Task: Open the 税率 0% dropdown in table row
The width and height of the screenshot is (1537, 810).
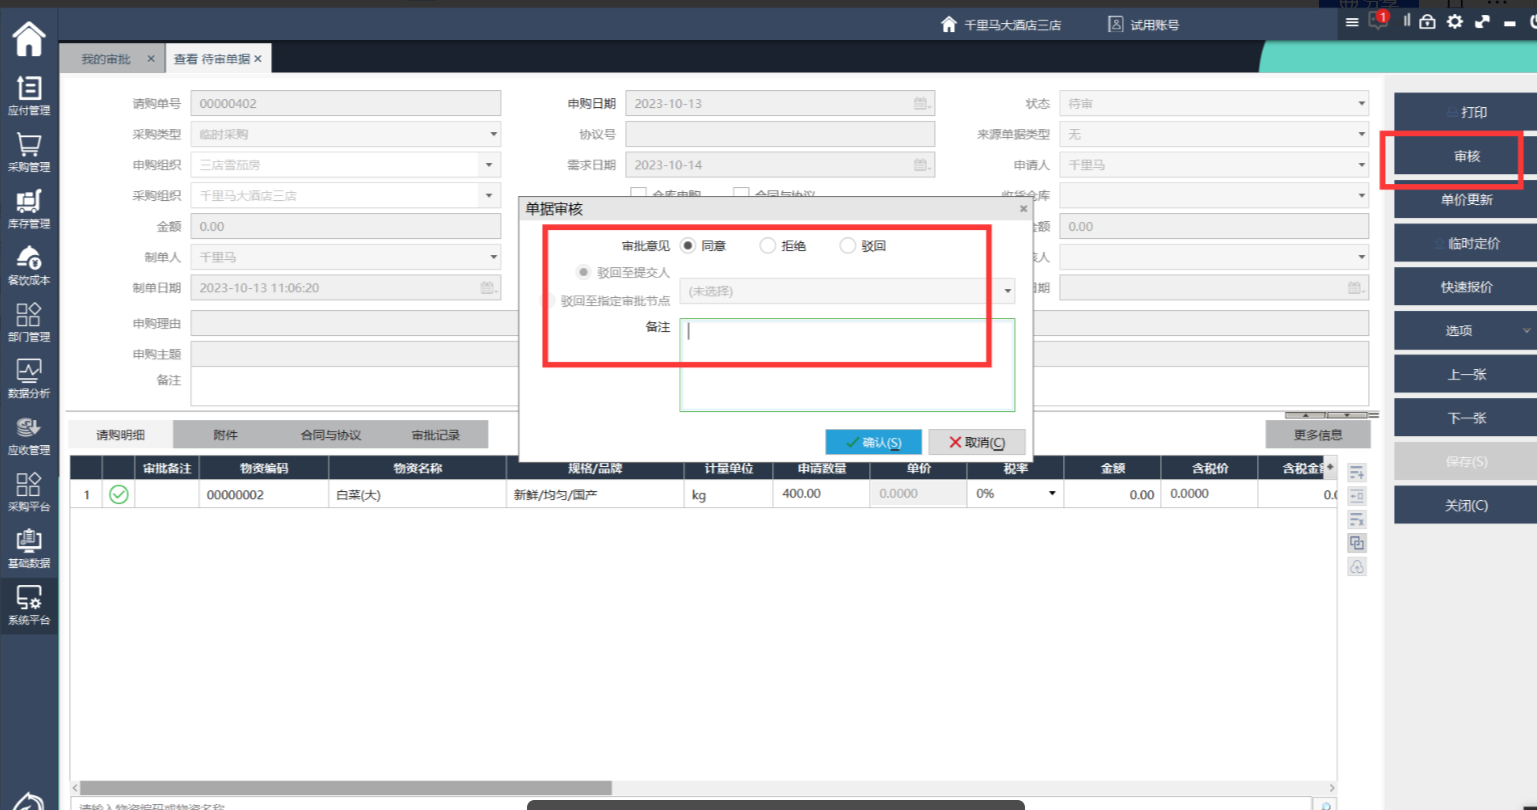Action: [1051, 494]
